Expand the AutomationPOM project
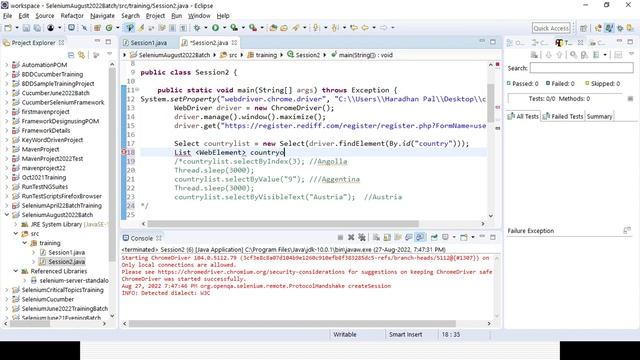Viewport: 640px width, 360px height. click(x=7, y=64)
